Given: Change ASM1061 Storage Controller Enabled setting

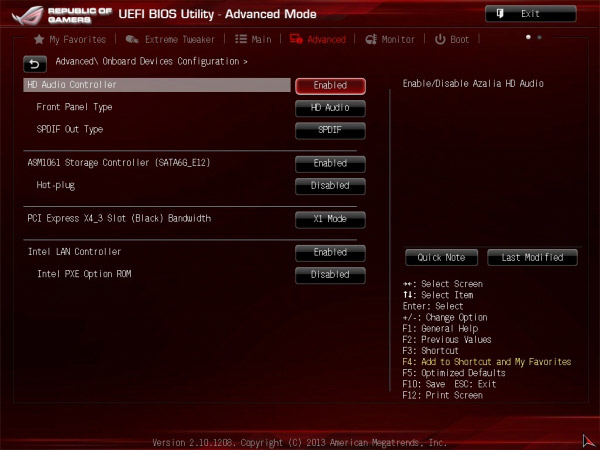Looking at the screenshot, I should point(330,164).
